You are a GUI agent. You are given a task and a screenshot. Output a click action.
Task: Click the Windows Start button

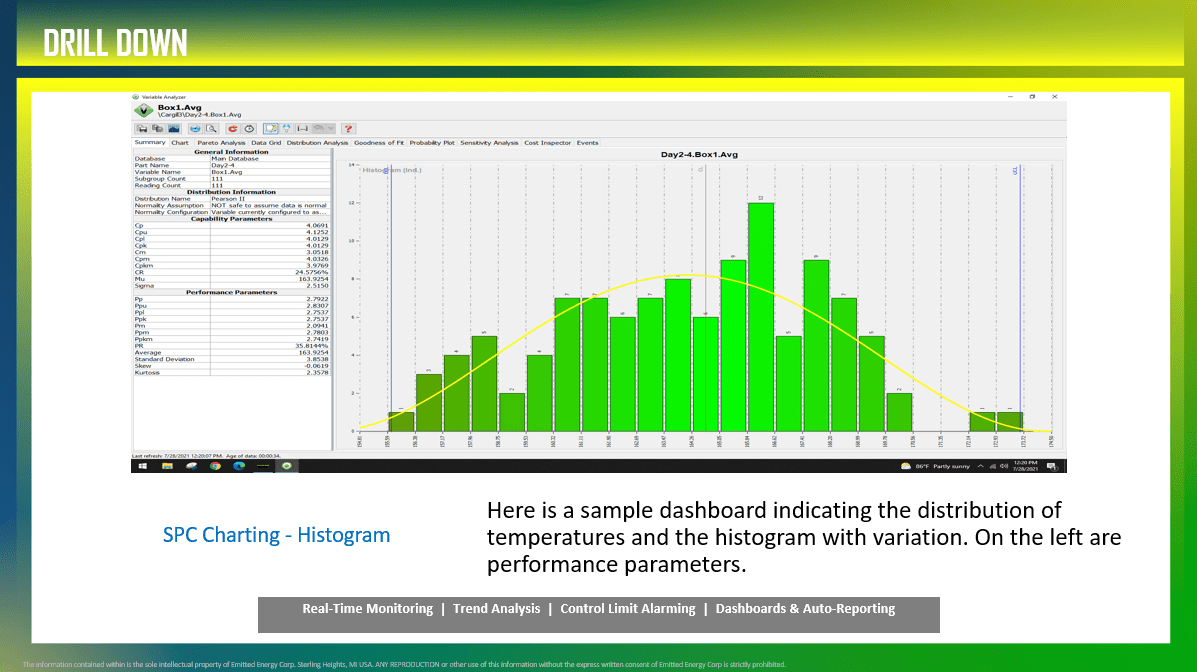click(x=143, y=466)
